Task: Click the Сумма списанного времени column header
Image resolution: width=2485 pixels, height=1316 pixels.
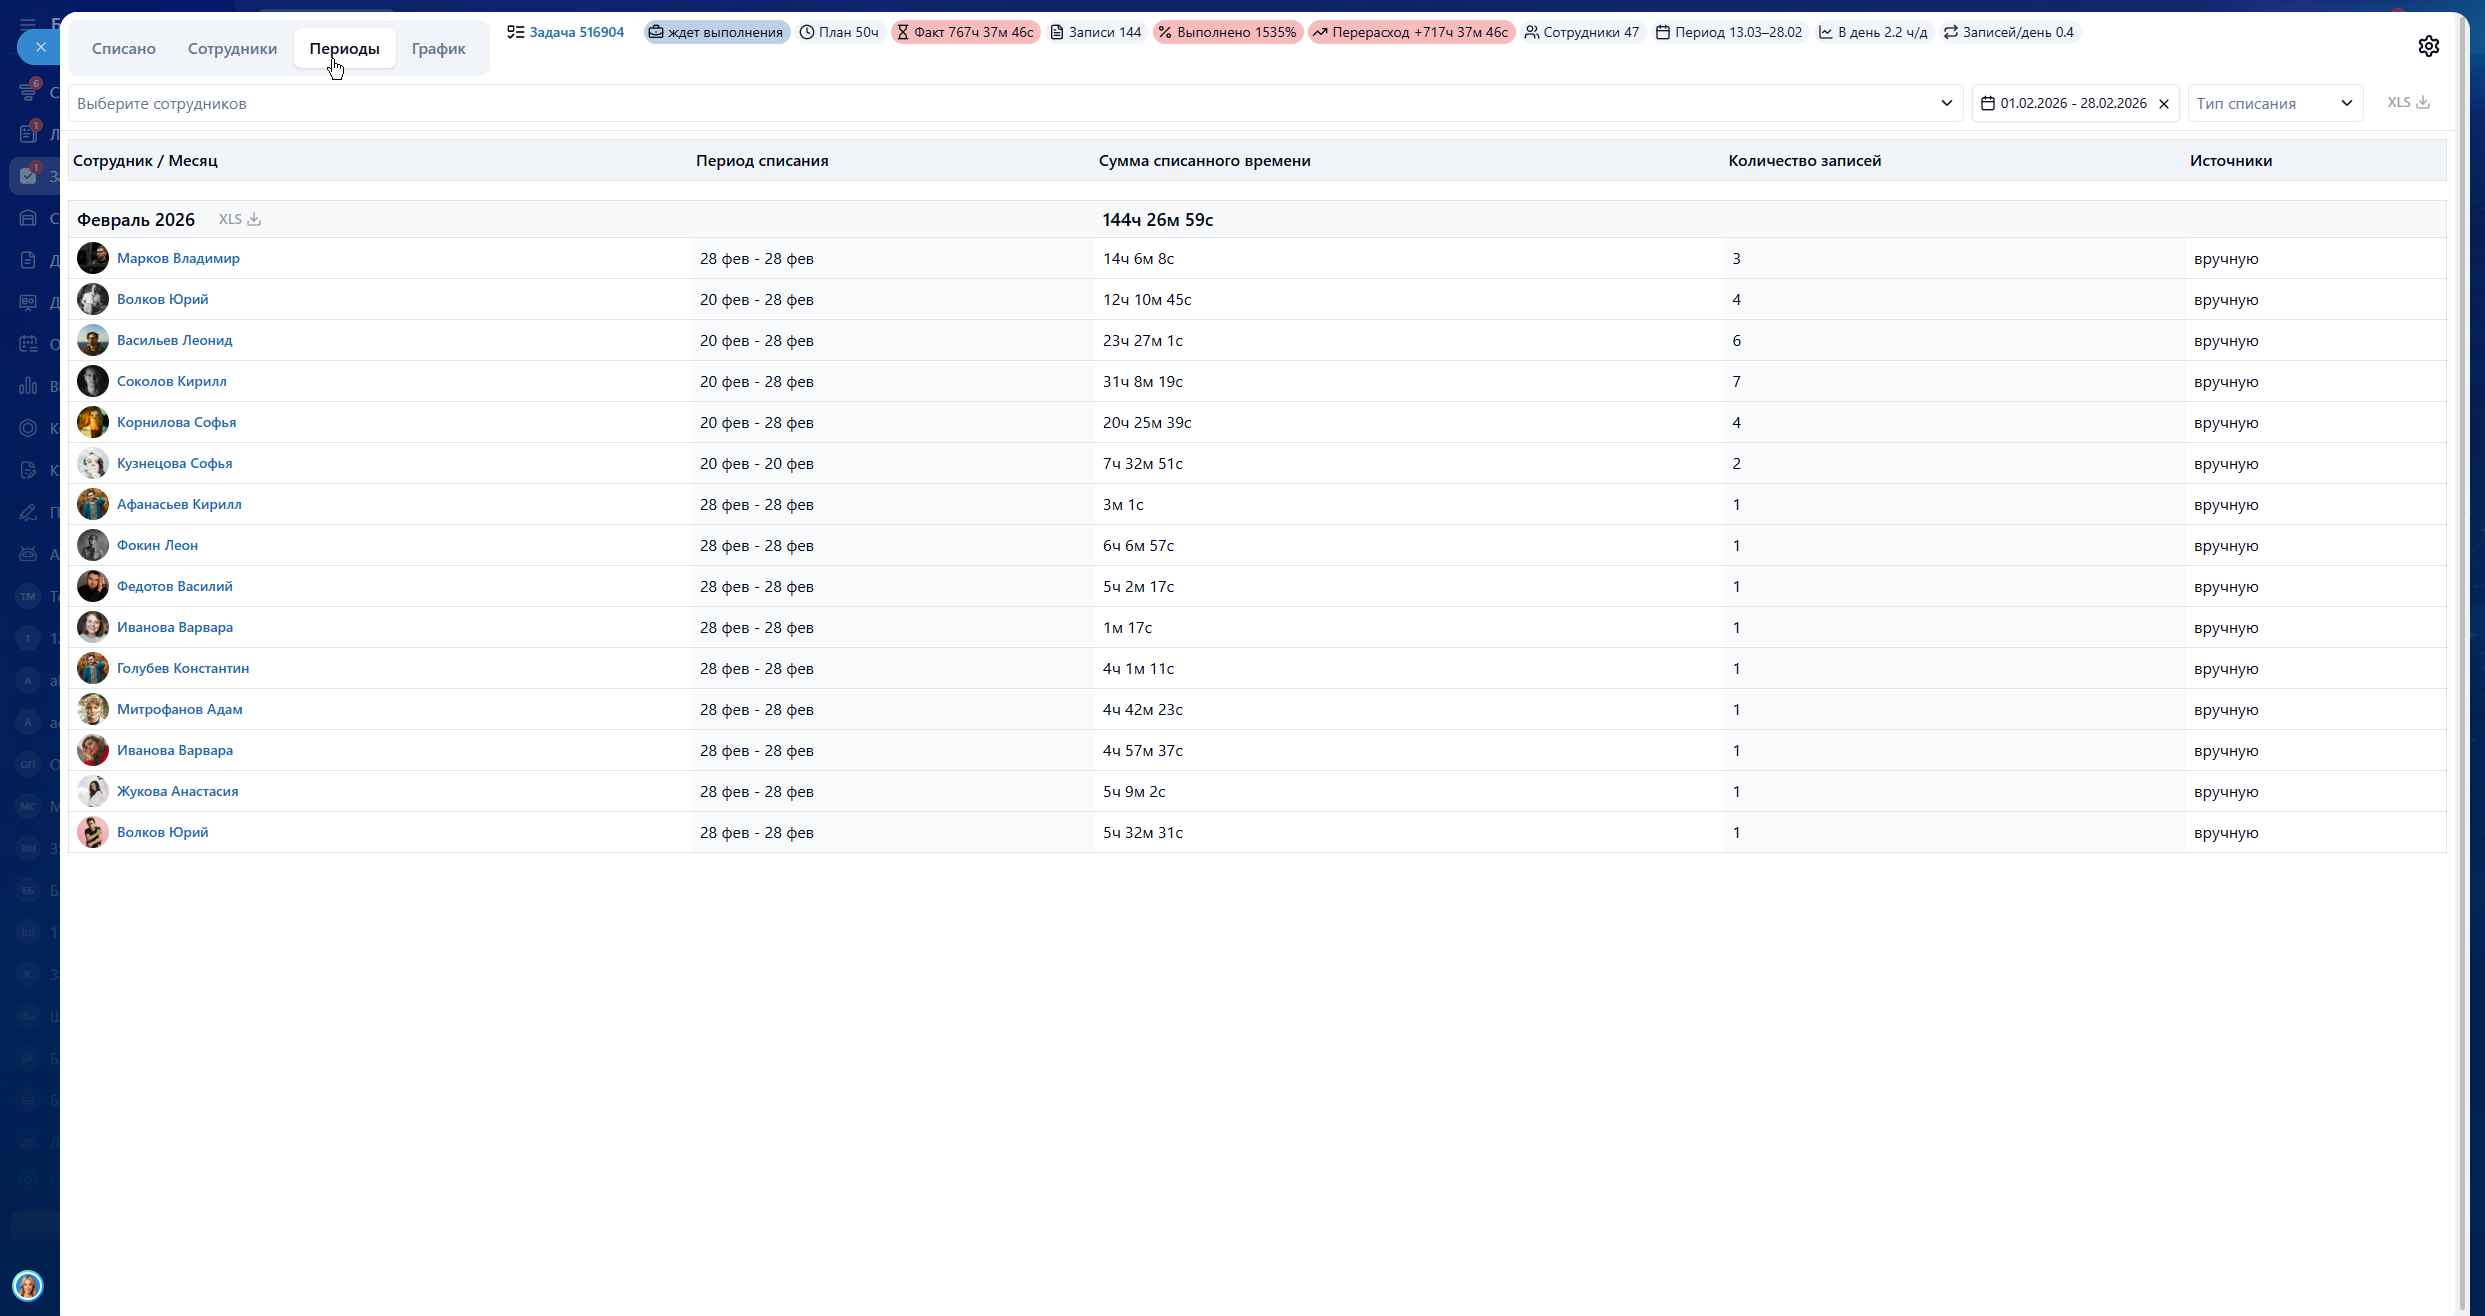Action: click(x=1204, y=160)
